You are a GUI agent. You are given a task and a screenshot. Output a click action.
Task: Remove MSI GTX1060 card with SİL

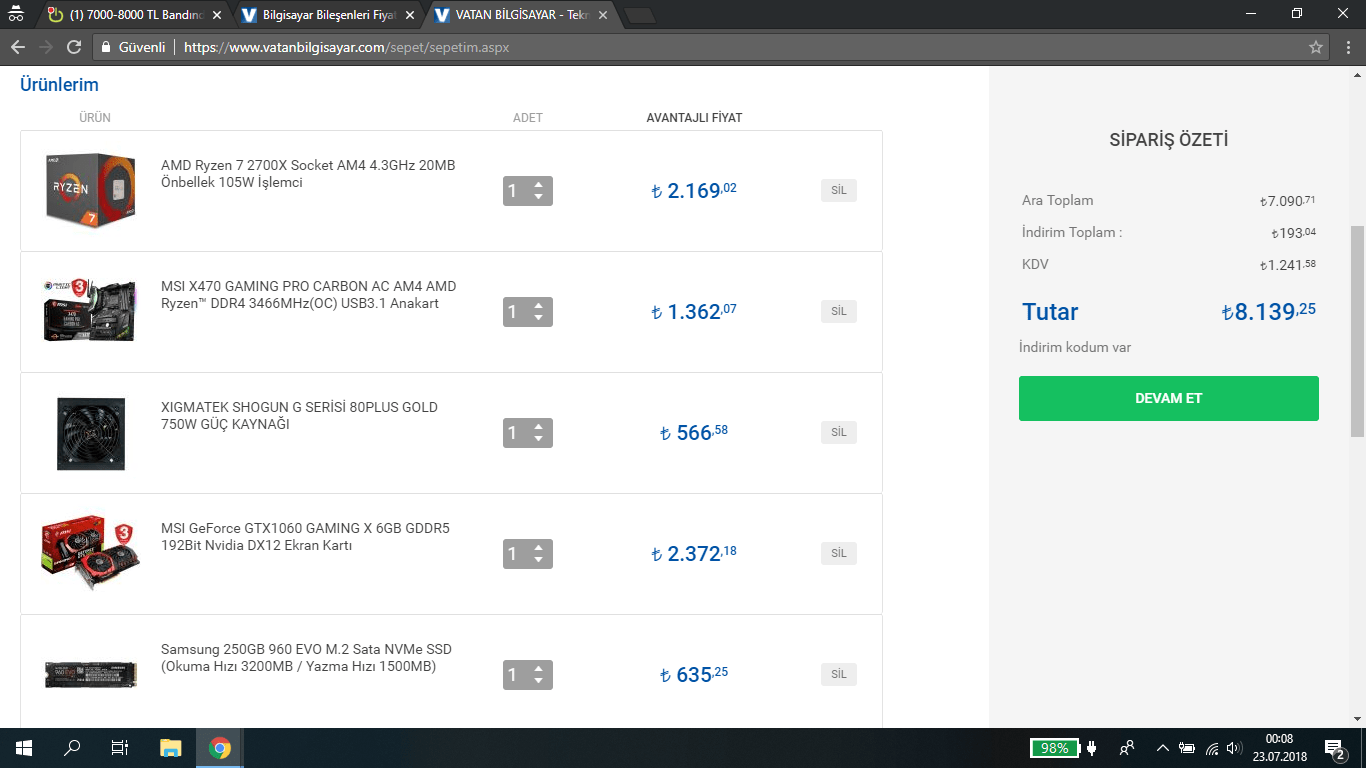[839, 553]
